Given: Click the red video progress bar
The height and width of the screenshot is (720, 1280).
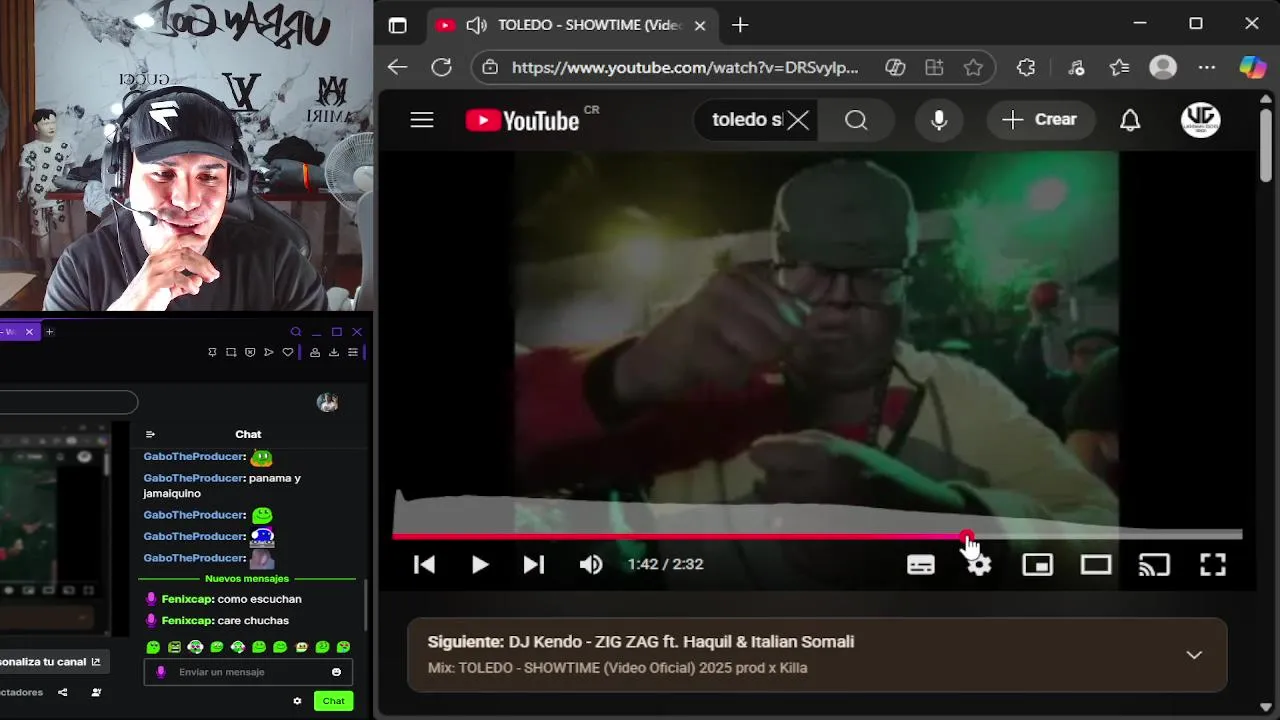Looking at the screenshot, I should [680, 536].
